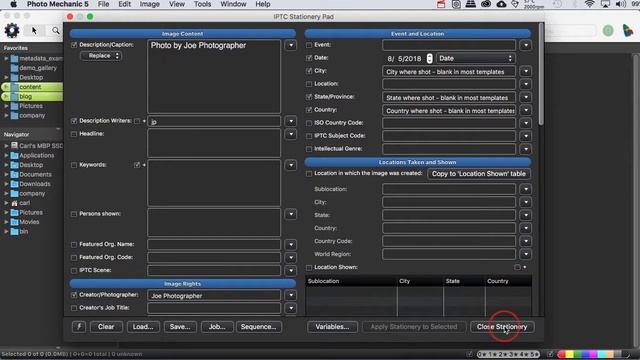Open the Apple menu

tap(13, 4)
